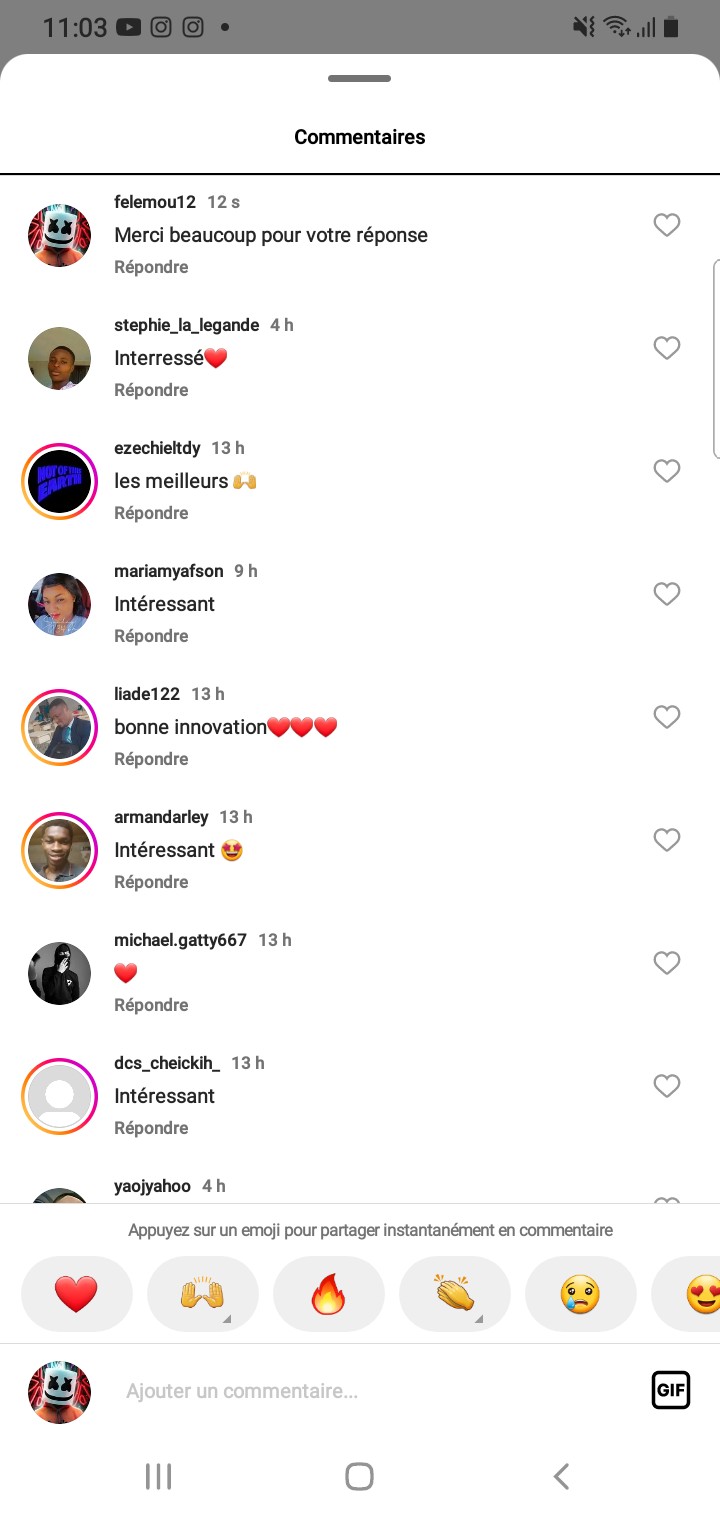Send the crying face emoji
The height and width of the screenshot is (1520, 720).
tap(580, 1294)
